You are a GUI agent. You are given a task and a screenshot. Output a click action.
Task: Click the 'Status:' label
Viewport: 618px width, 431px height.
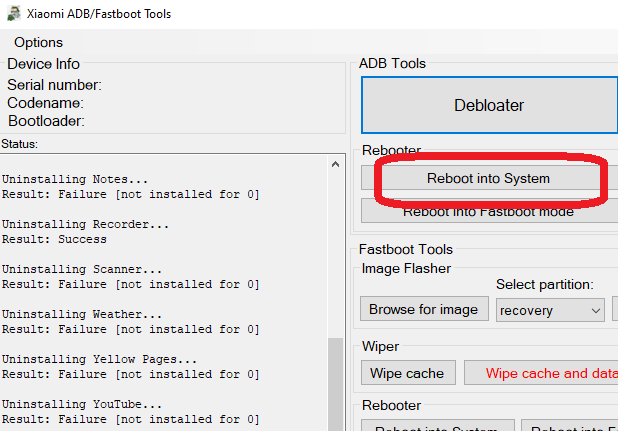tap(19, 144)
